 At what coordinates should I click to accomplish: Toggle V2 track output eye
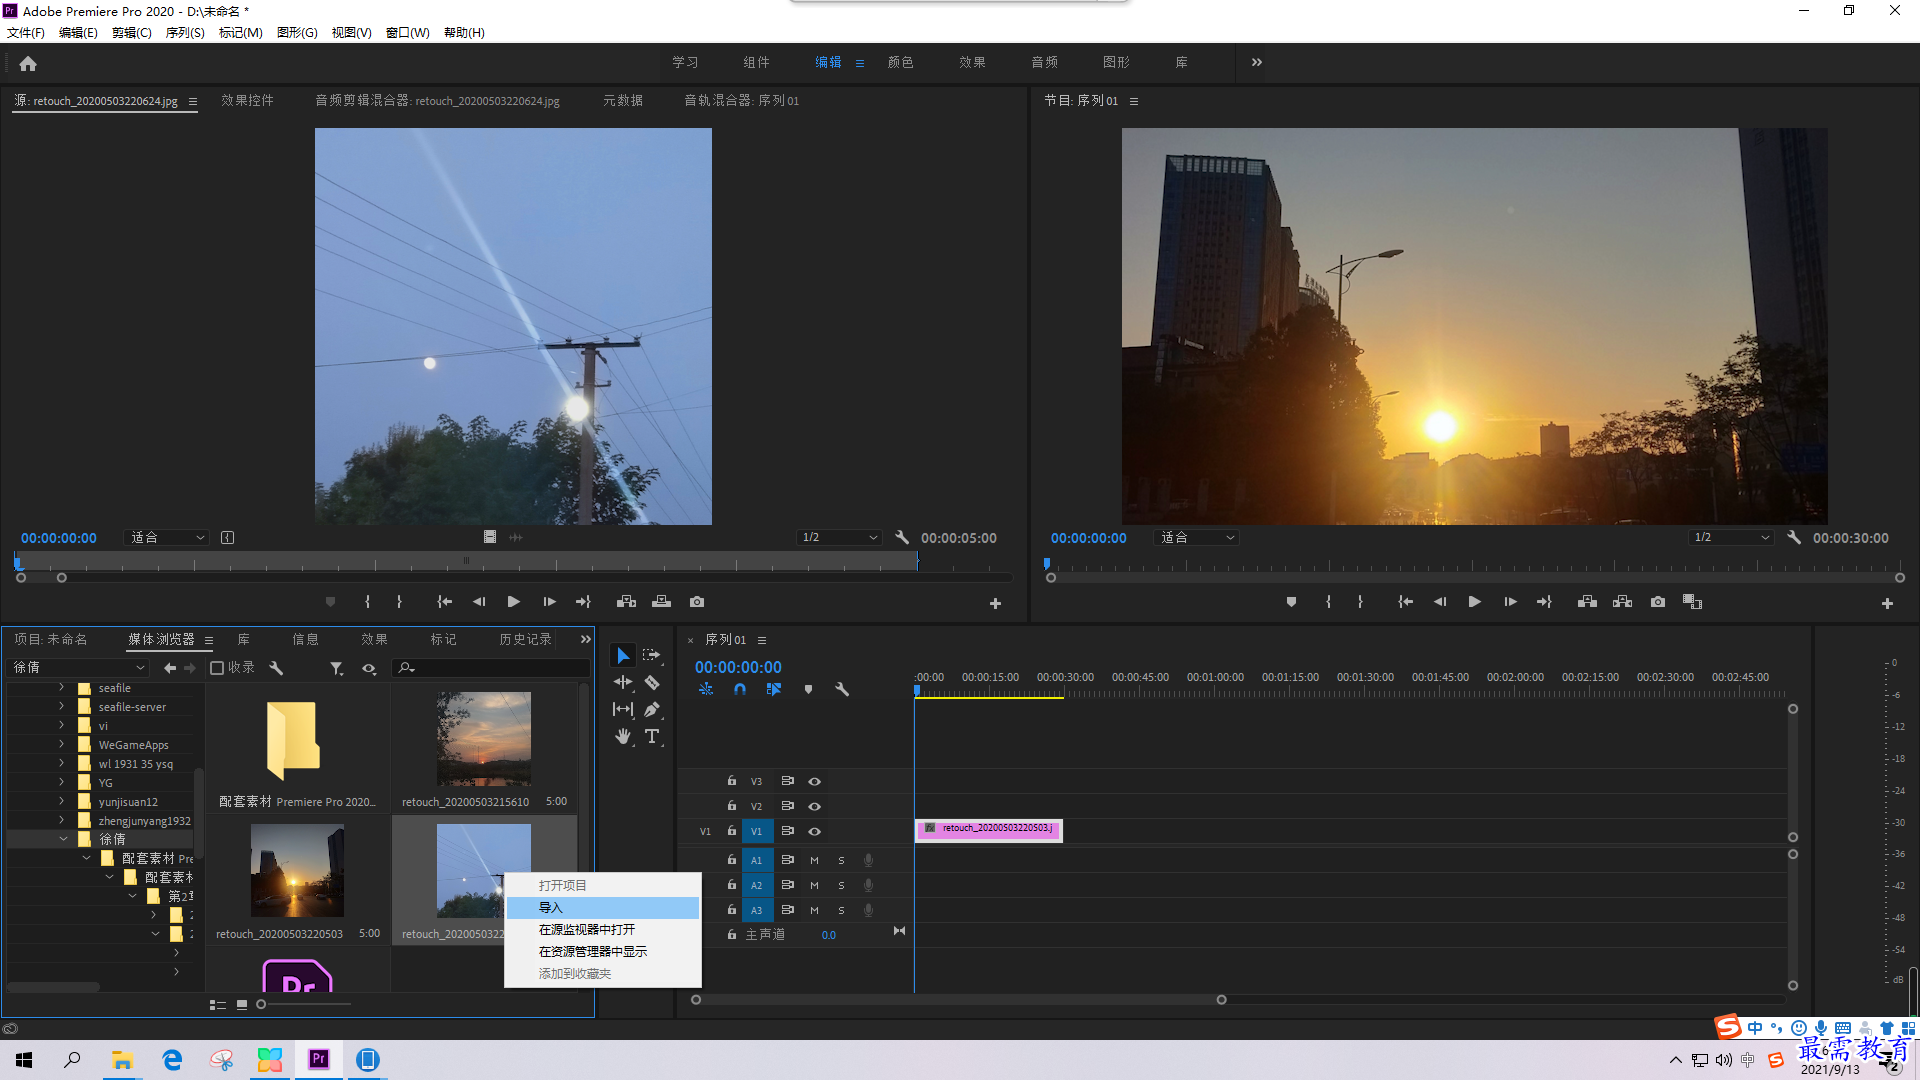pos(814,806)
